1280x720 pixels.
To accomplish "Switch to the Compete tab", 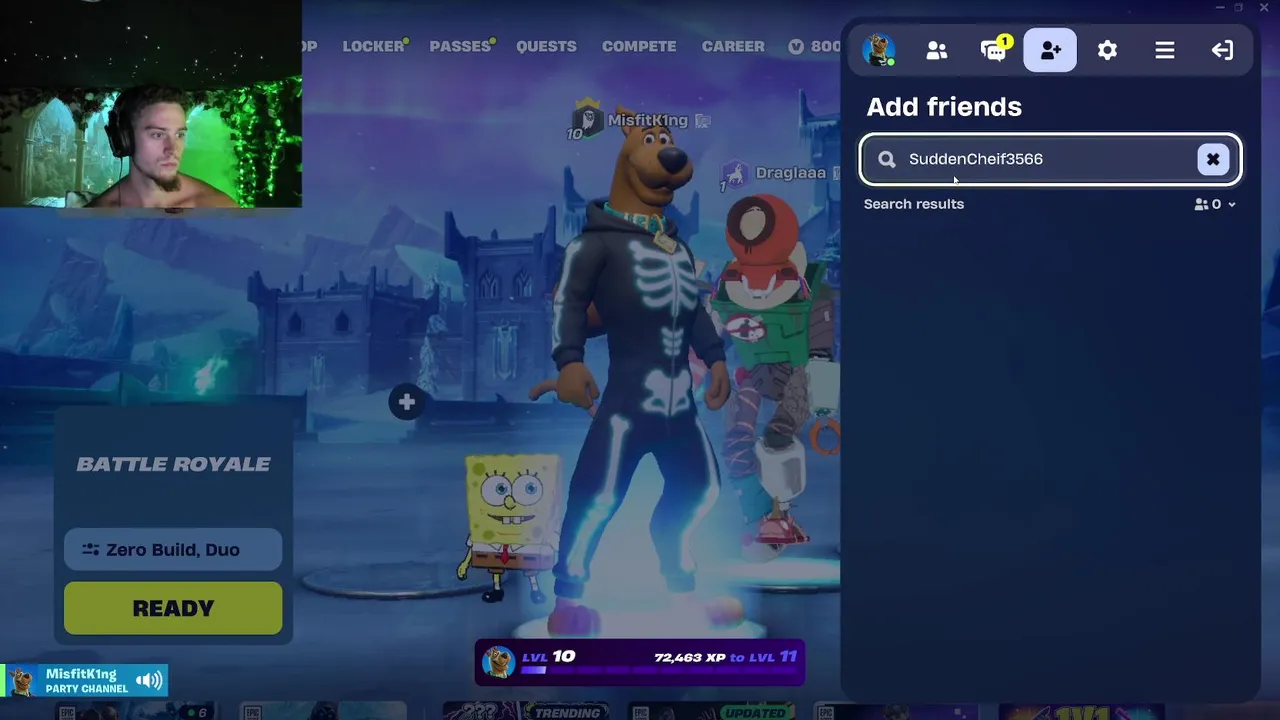I will tap(639, 46).
